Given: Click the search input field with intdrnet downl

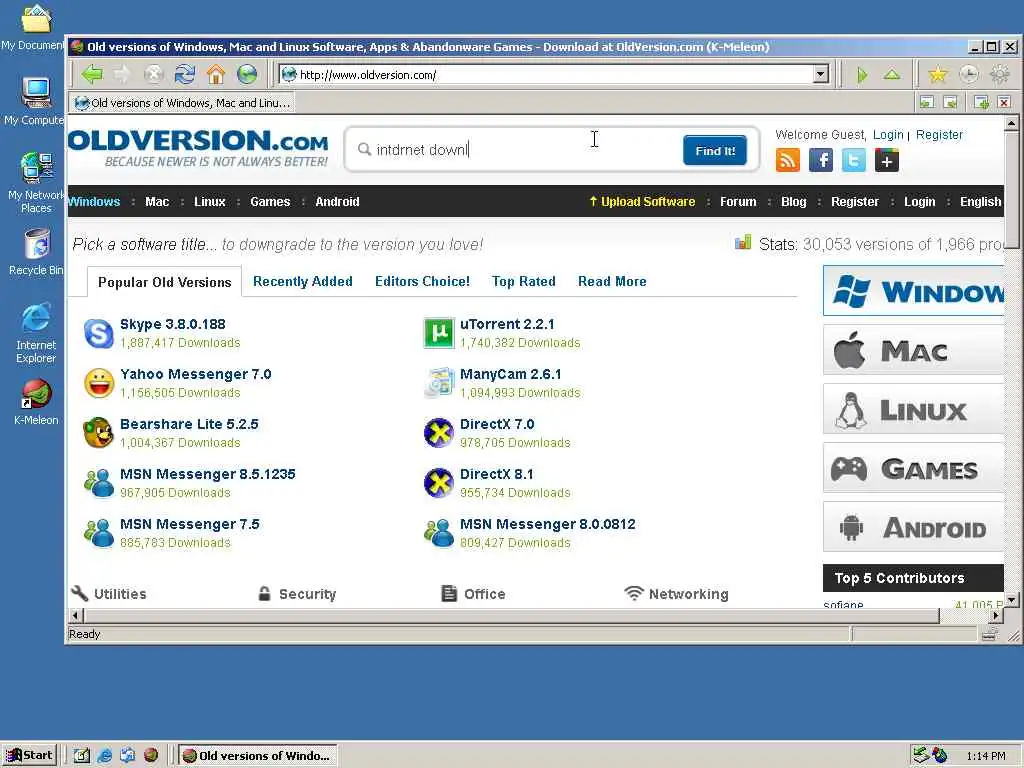Looking at the screenshot, I should (x=516, y=150).
